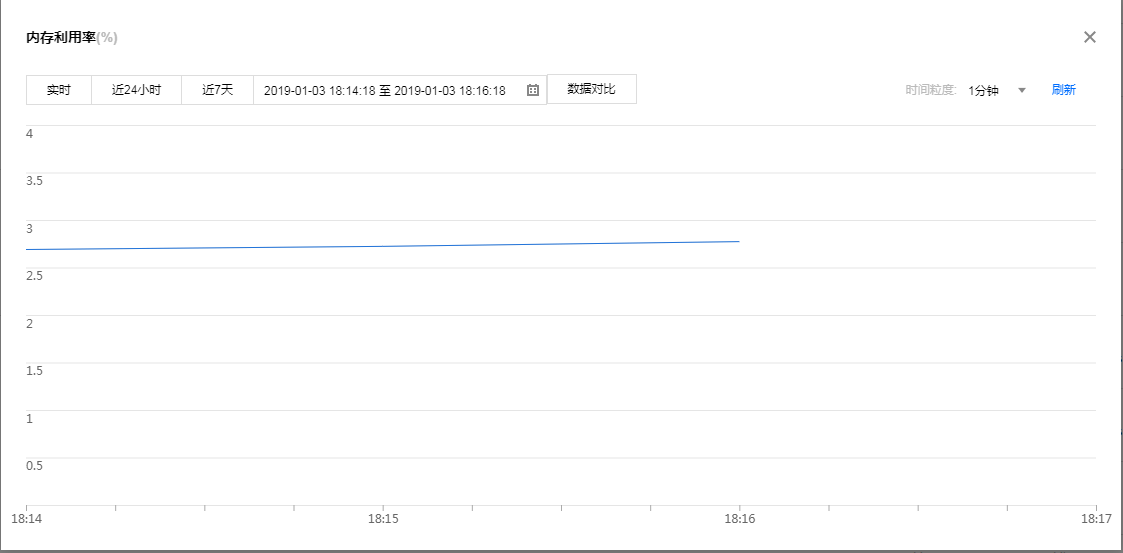The height and width of the screenshot is (553, 1123).
Task: Click the date range field starting 2019-01-03 18:14:18
Action: tap(384, 90)
